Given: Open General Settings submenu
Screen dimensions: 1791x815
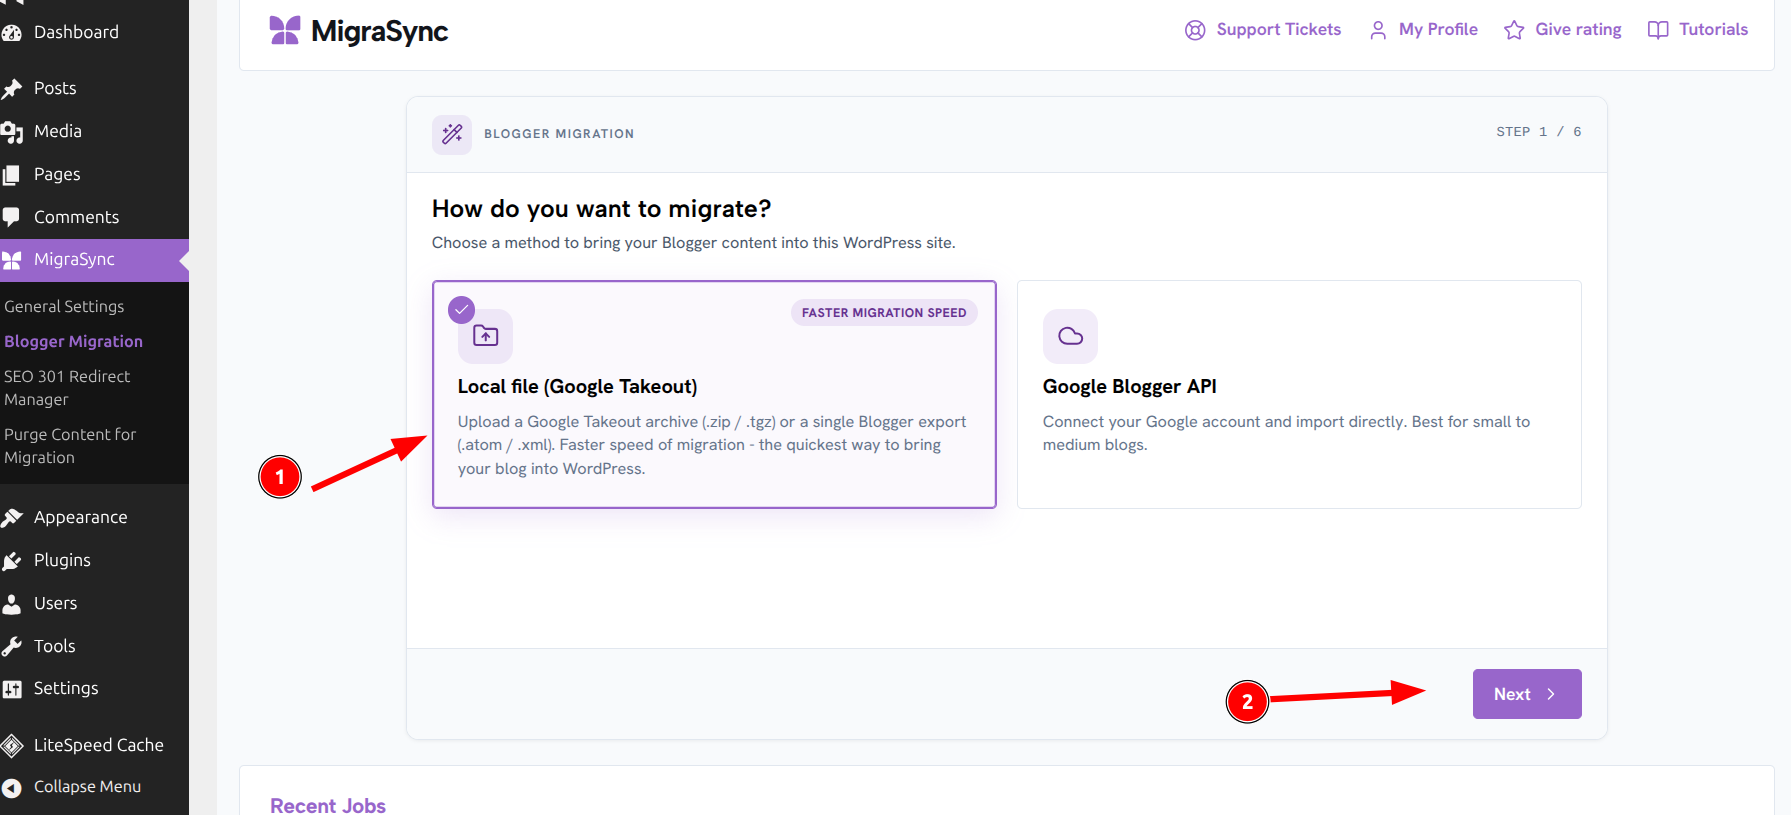Looking at the screenshot, I should (x=64, y=306).
